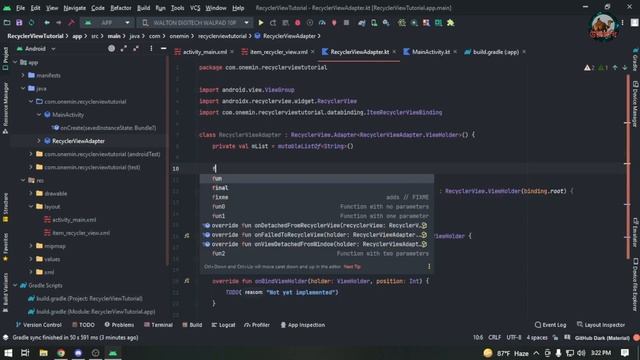
Task: Click the override gutter icon beside onBindViewHolder
Action: click(x=187, y=281)
